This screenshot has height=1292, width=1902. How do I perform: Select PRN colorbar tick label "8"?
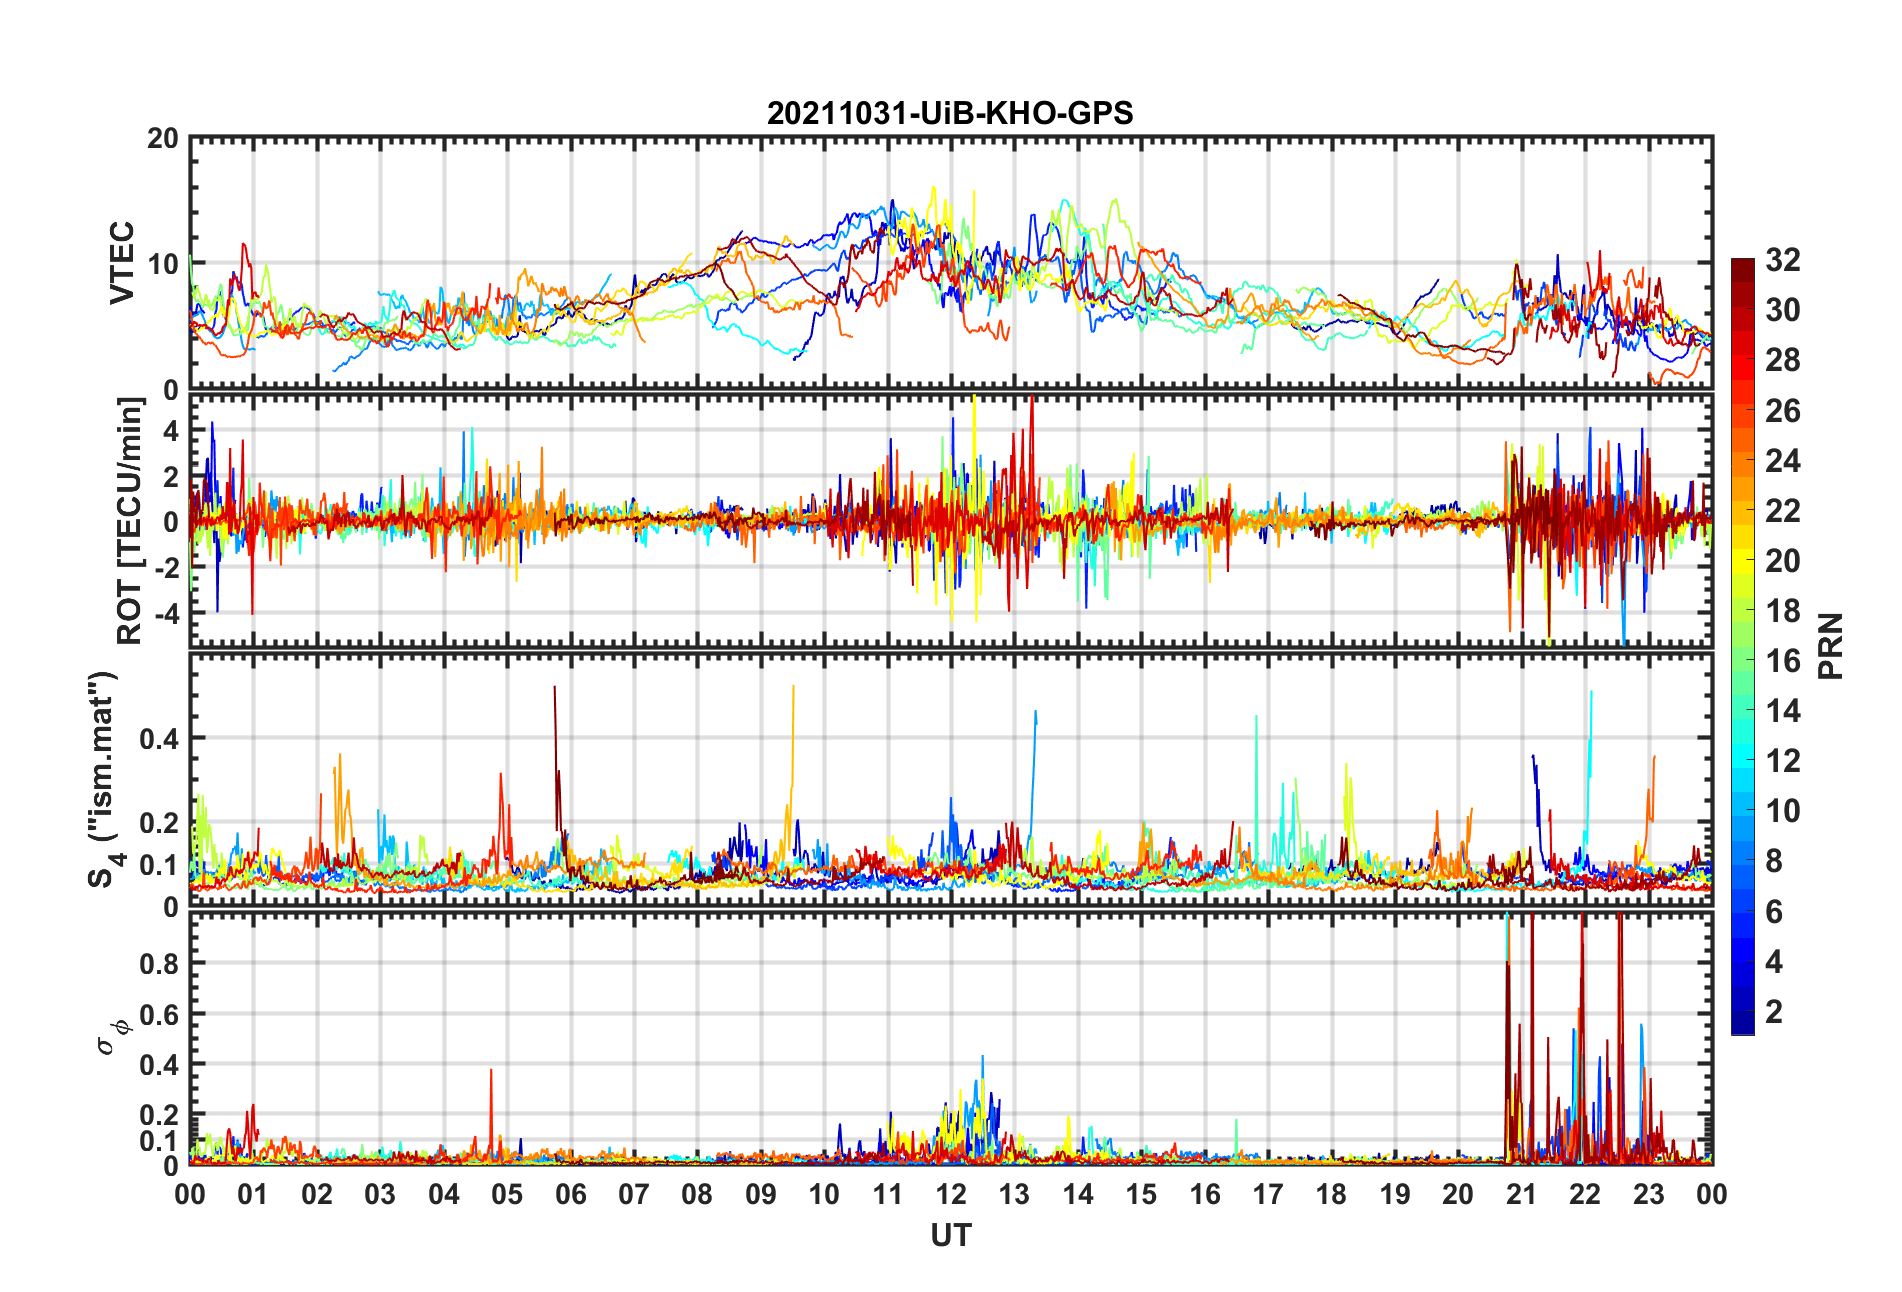point(1774,861)
